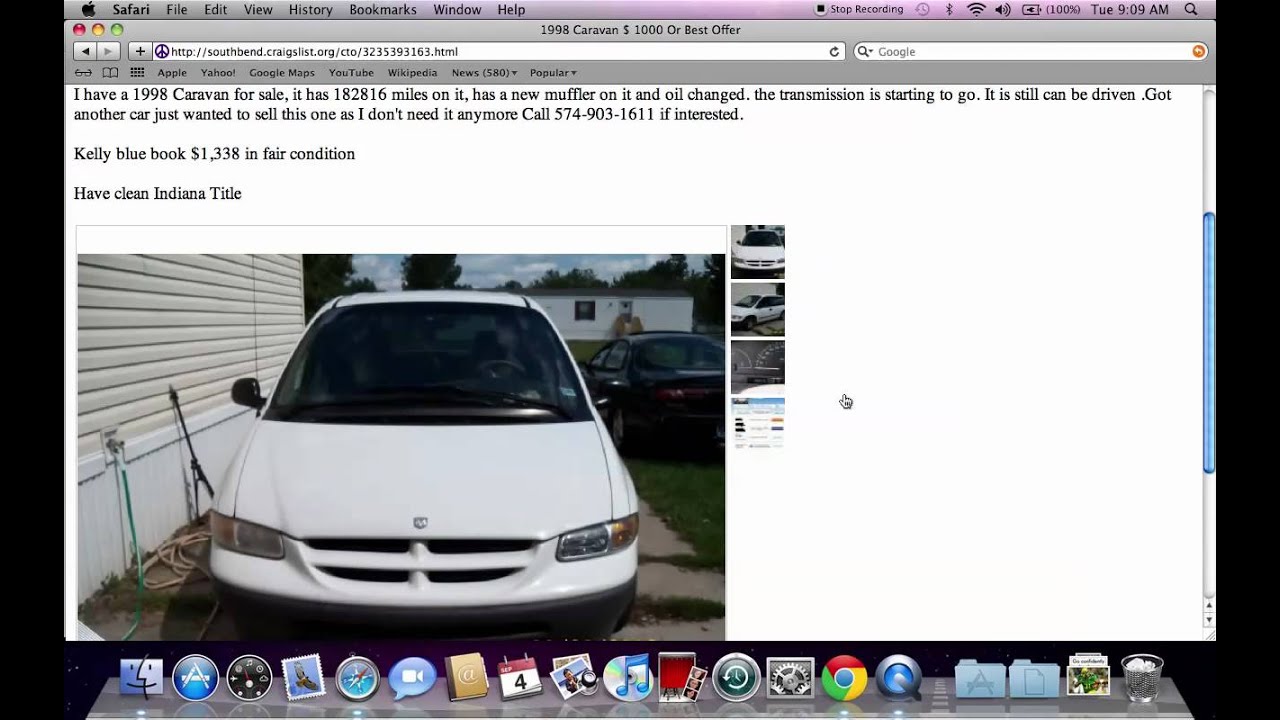Open Safari compass icon in Dock
Image resolution: width=1280 pixels, height=720 pixels.
[x=357, y=678]
